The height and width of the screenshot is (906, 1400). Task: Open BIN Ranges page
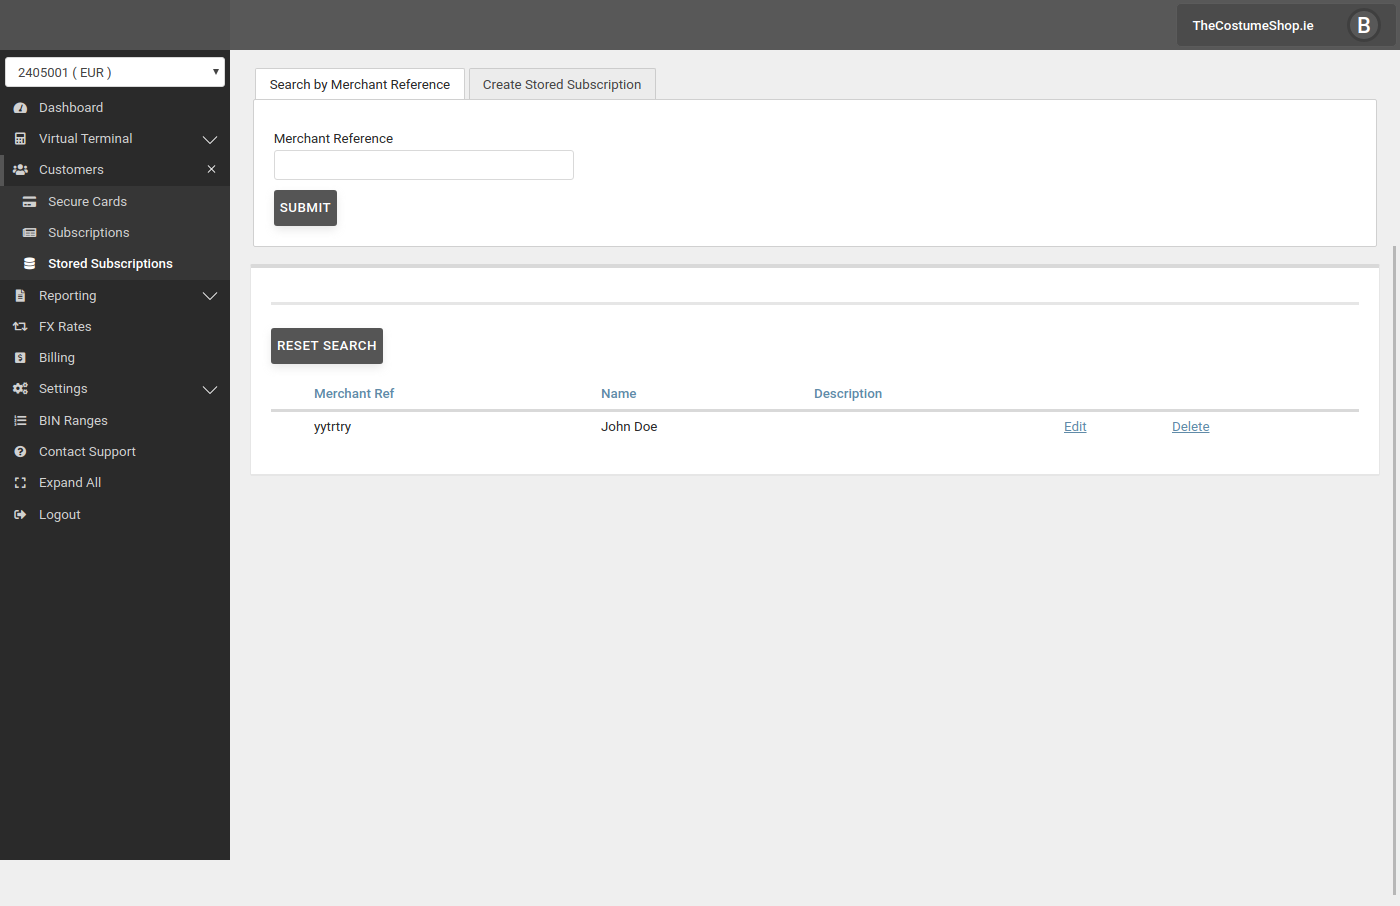tap(73, 421)
